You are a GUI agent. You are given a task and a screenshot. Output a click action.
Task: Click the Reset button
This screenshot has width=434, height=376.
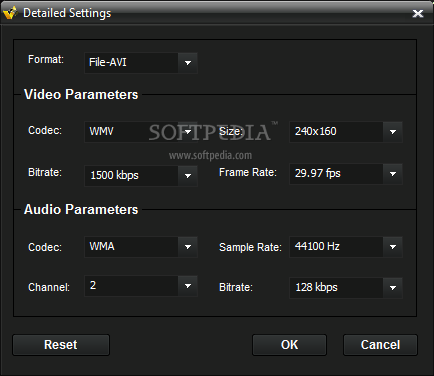click(x=61, y=345)
